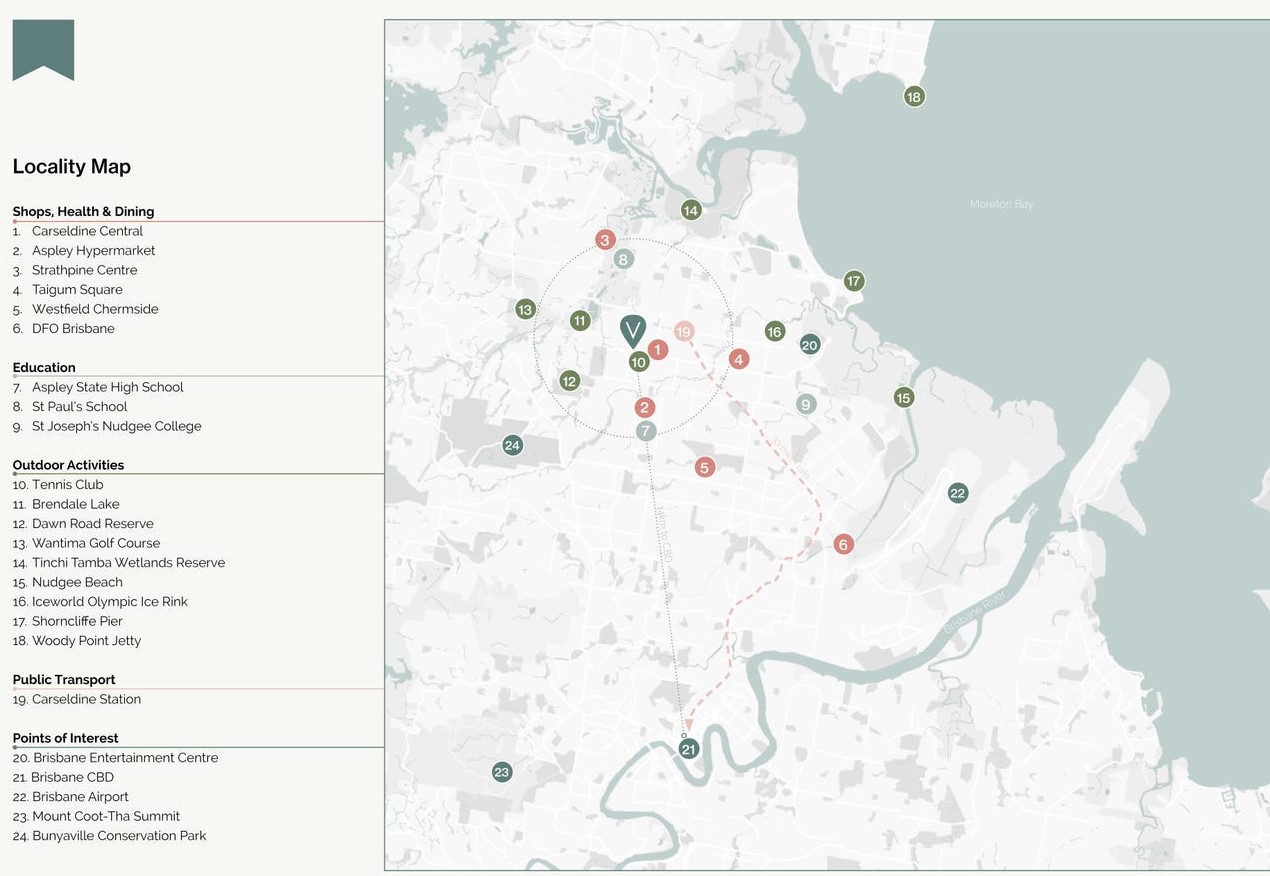The image size is (1270, 876).
Task: Select the Outdoor Activities heading
Action: [68, 465]
